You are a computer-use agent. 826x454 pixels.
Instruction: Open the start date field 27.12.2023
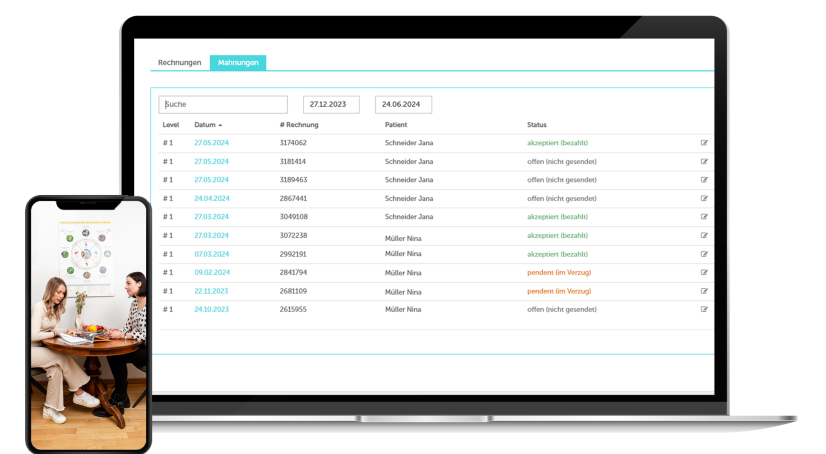click(x=331, y=104)
